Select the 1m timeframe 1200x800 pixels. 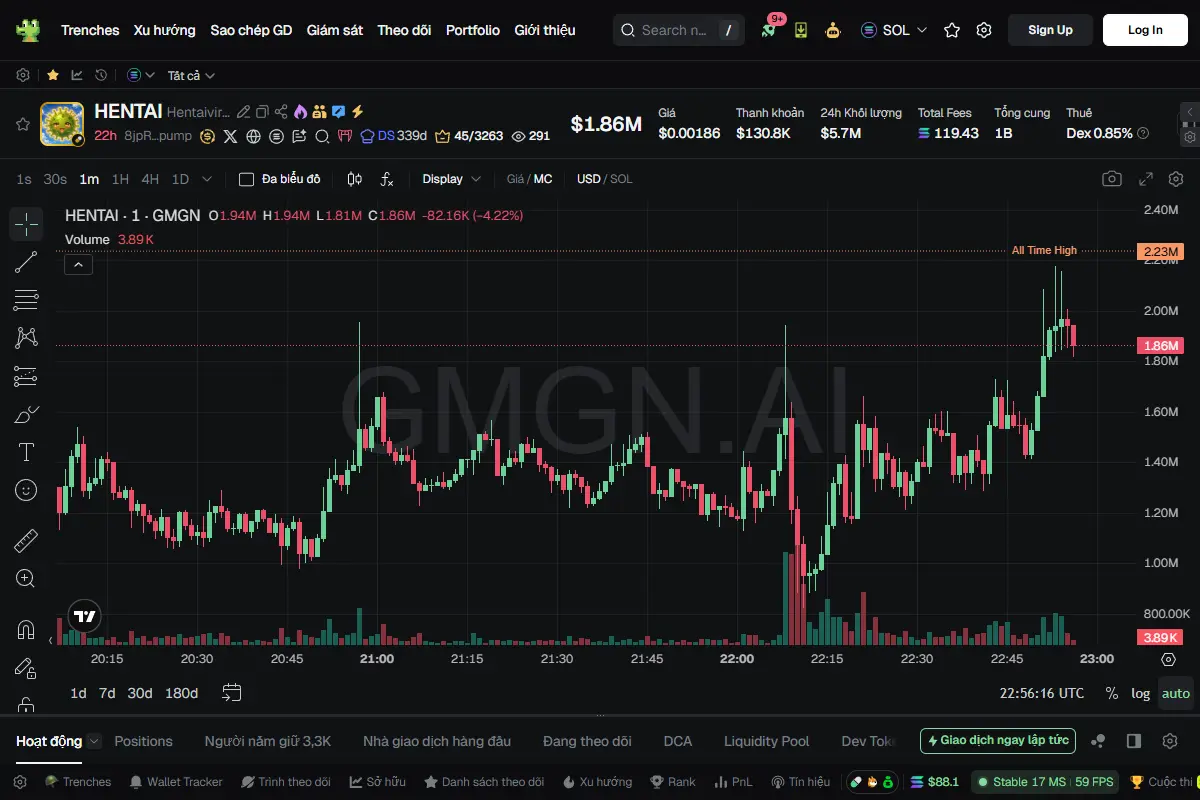point(89,179)
